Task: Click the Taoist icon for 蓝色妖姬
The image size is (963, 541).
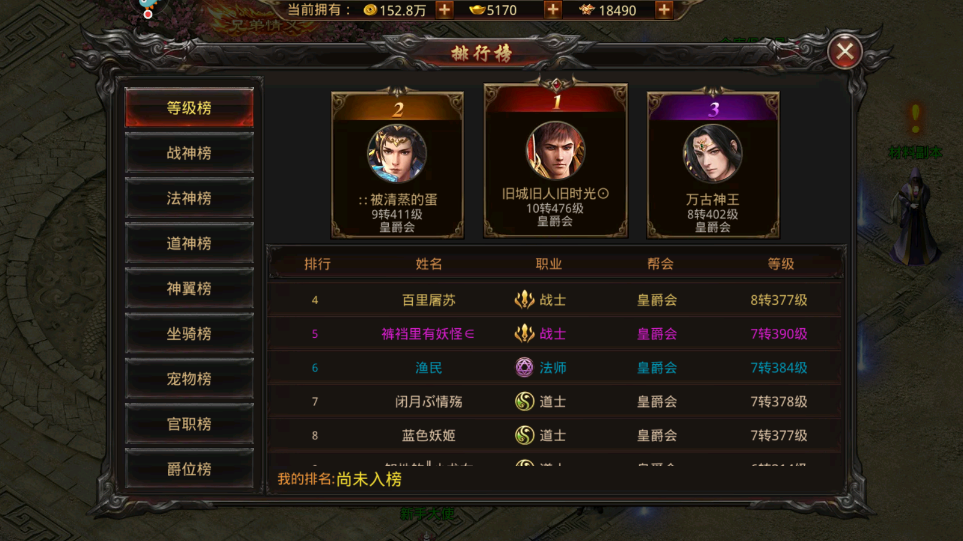Action: click(524, 435)
